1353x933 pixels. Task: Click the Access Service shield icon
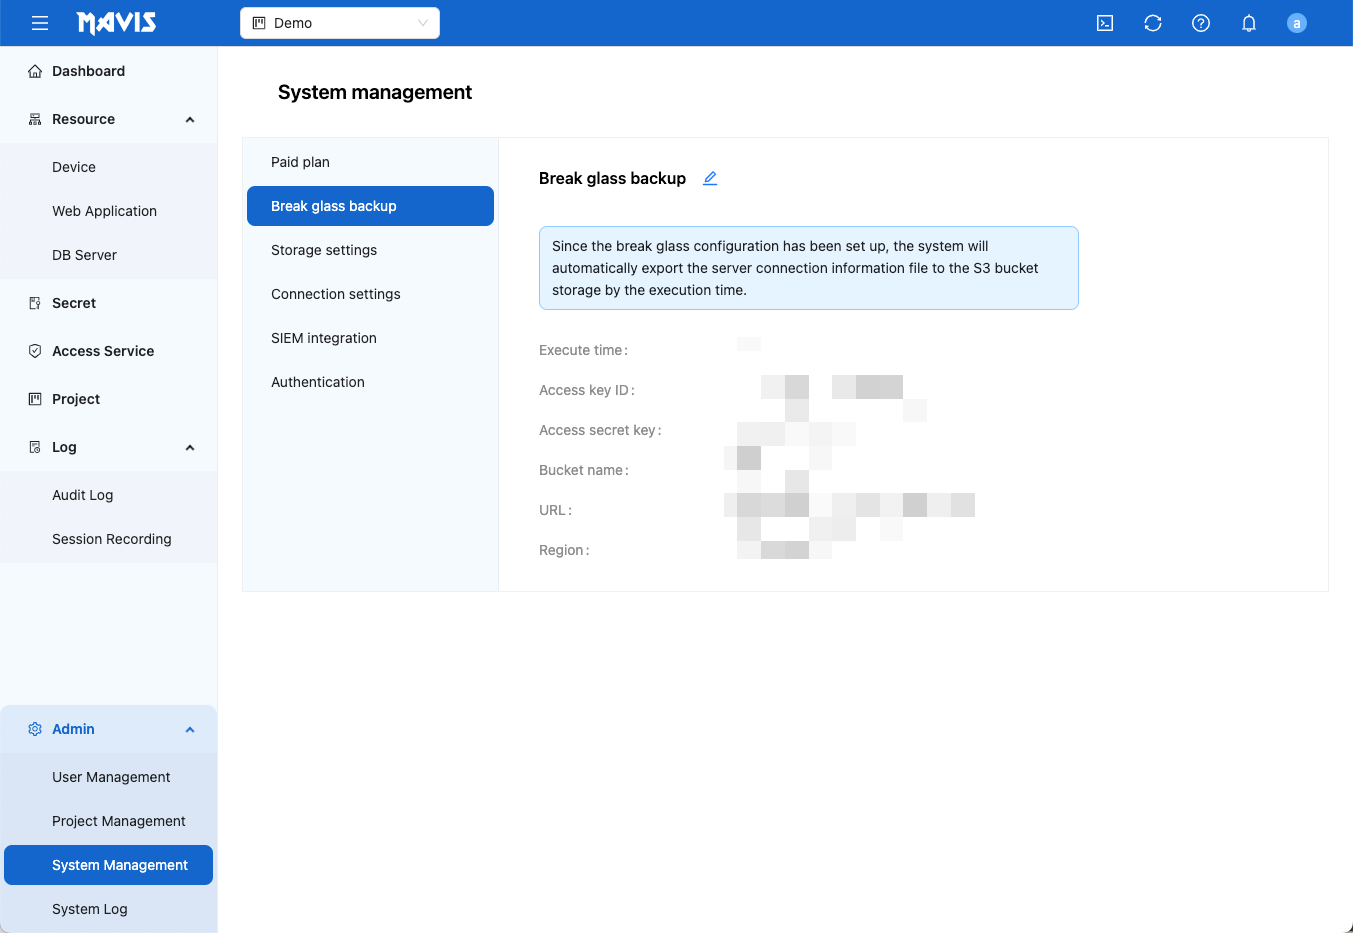35,351
